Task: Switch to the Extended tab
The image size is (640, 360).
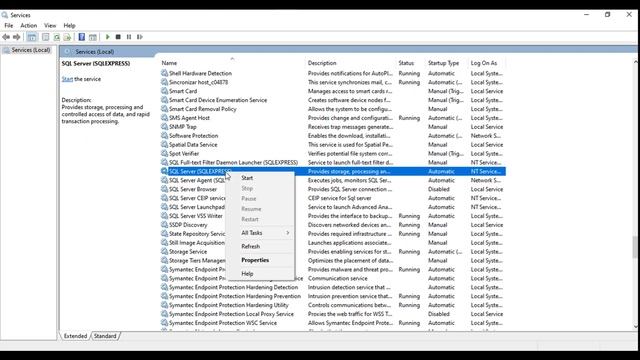Action: click(76, 336)
